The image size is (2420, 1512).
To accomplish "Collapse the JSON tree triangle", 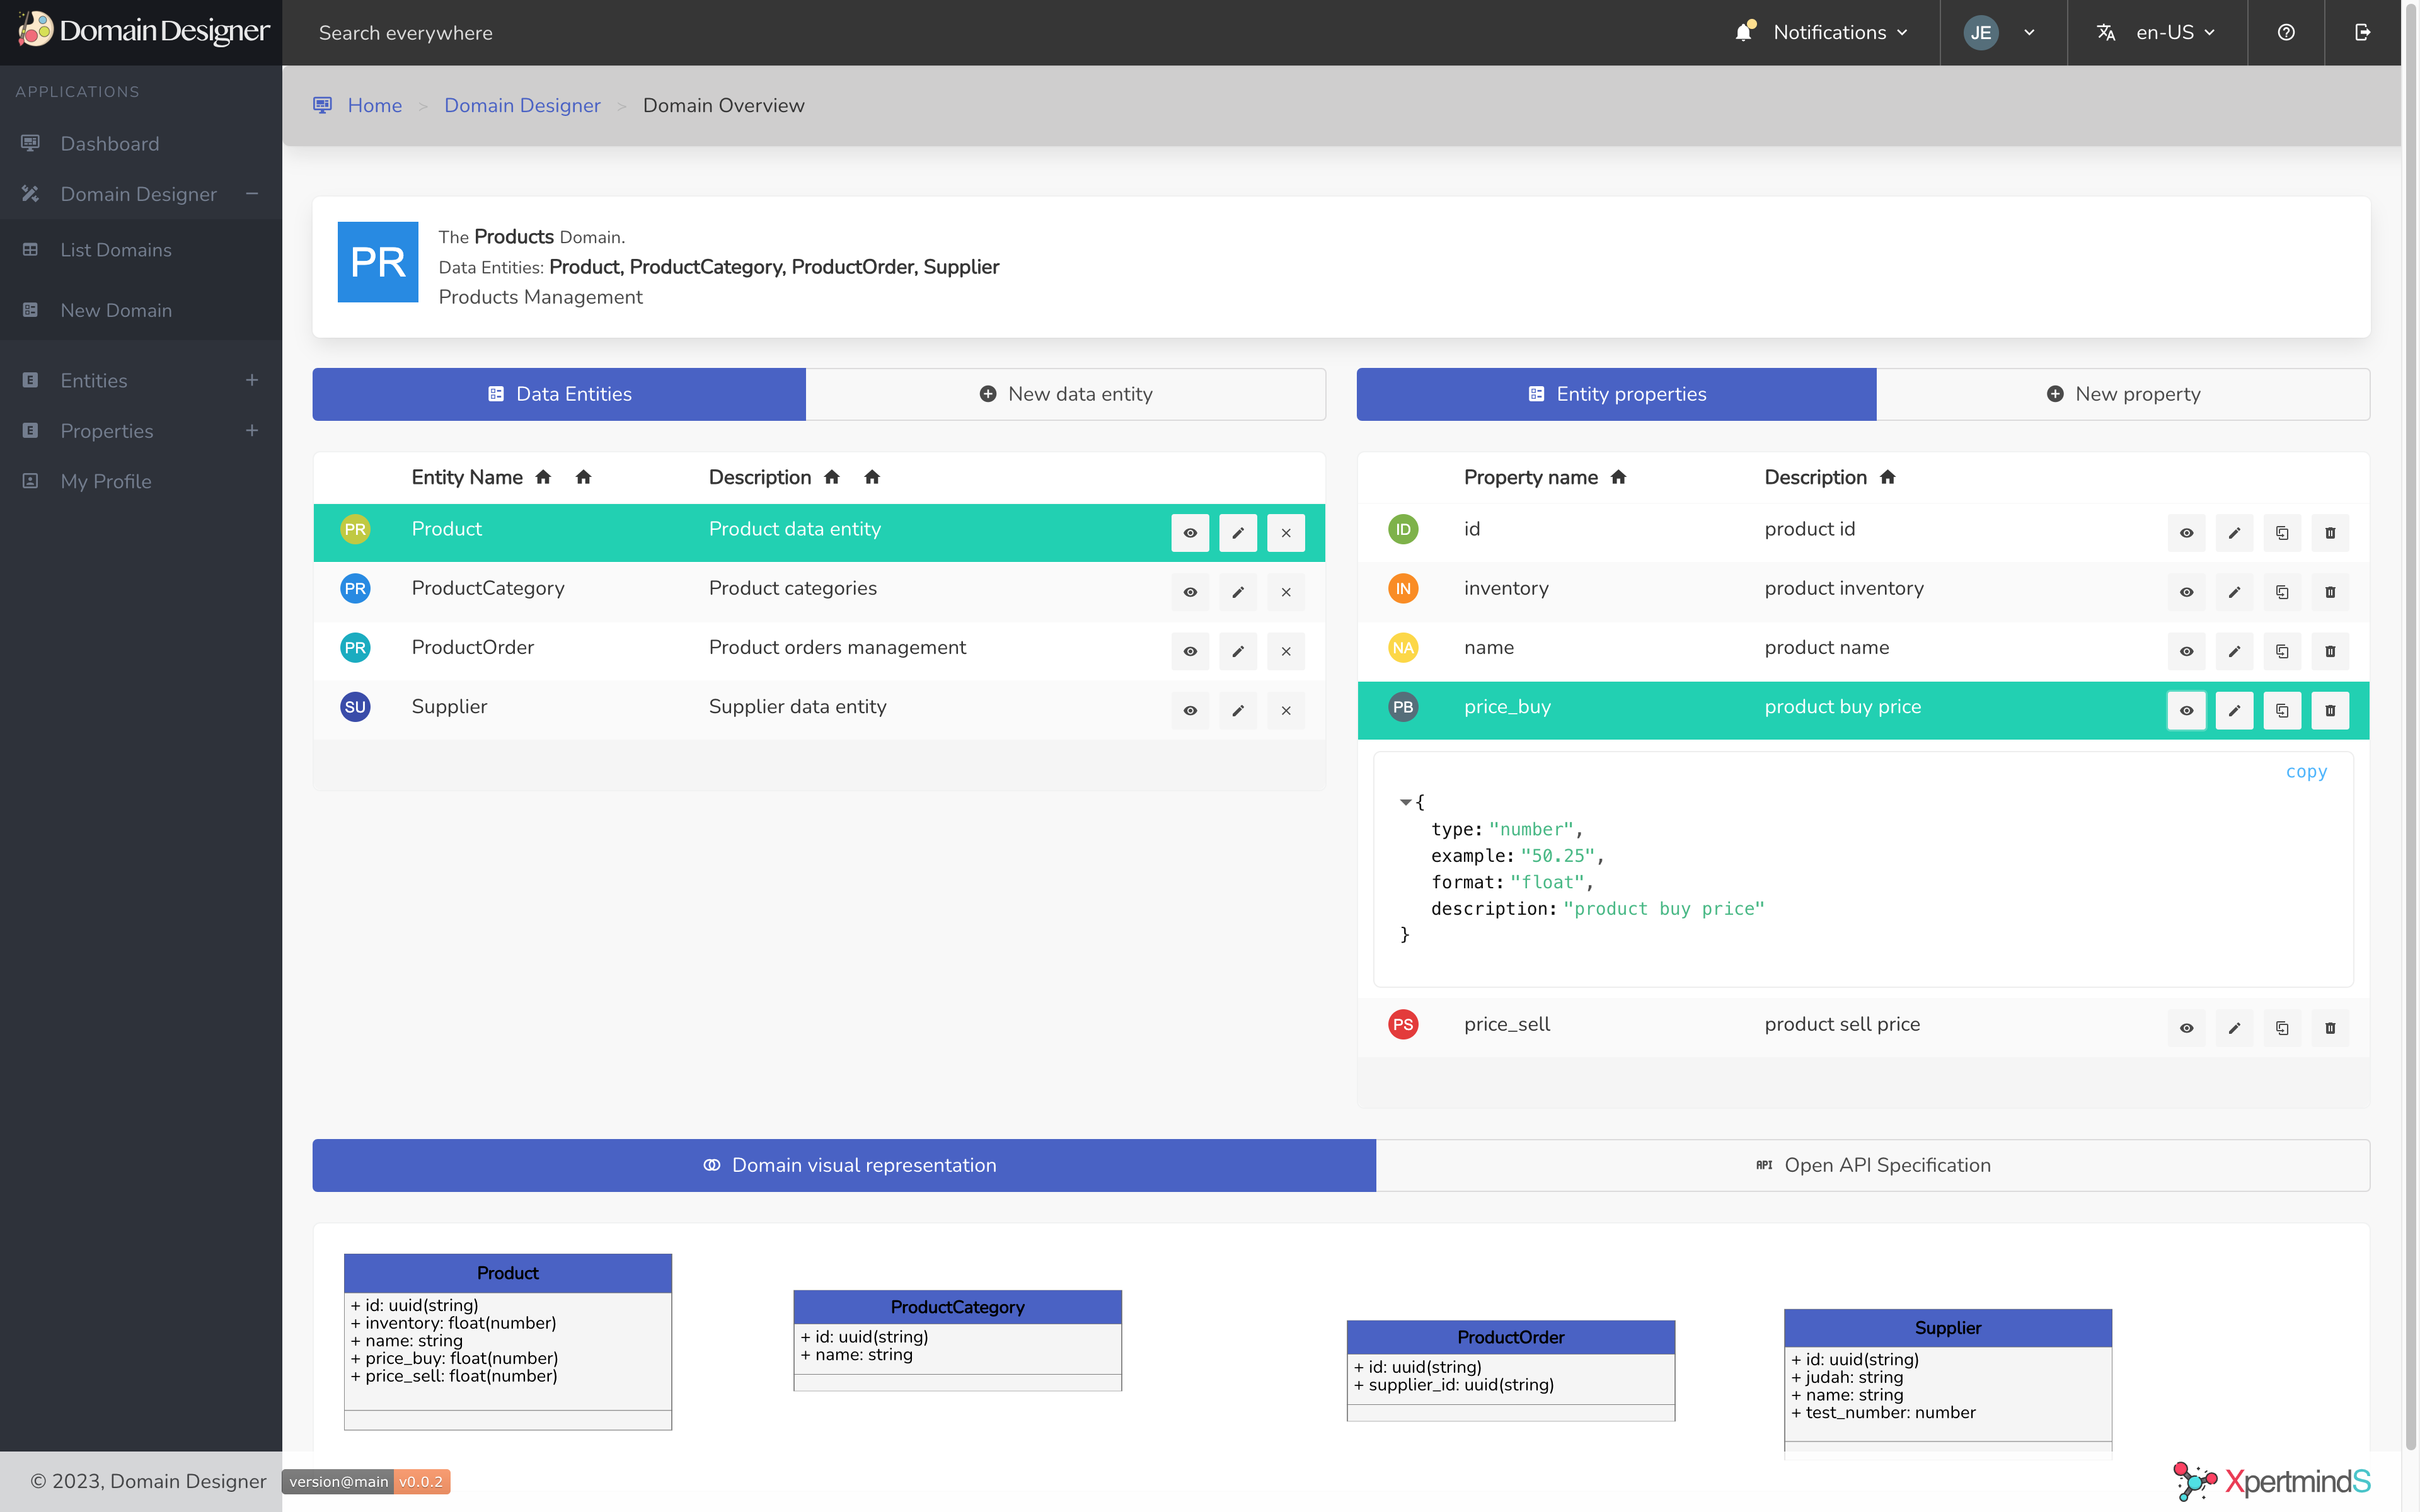I will 1405,802.
